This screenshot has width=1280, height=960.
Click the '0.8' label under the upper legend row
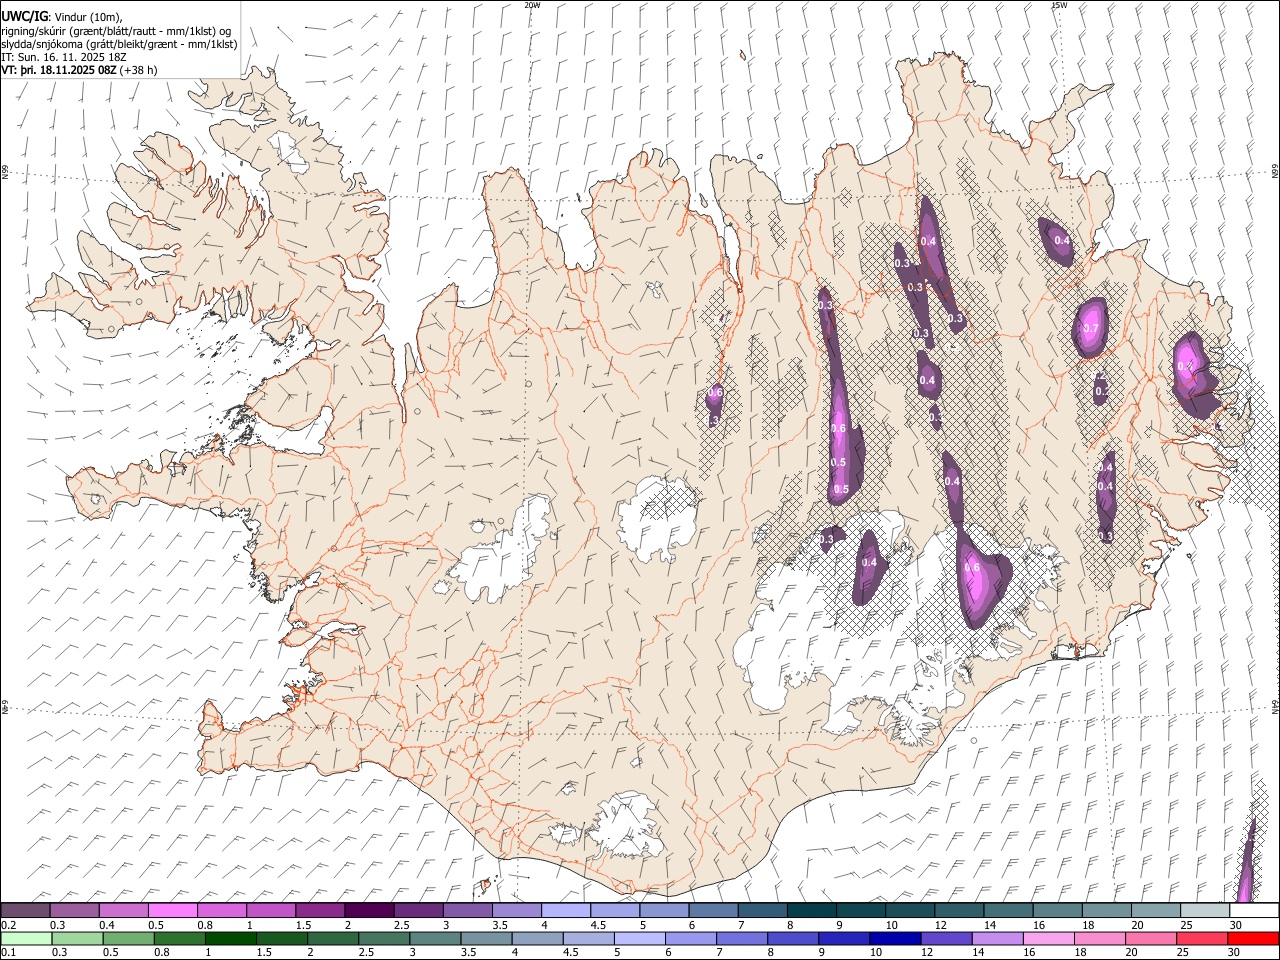click(205, 925)
